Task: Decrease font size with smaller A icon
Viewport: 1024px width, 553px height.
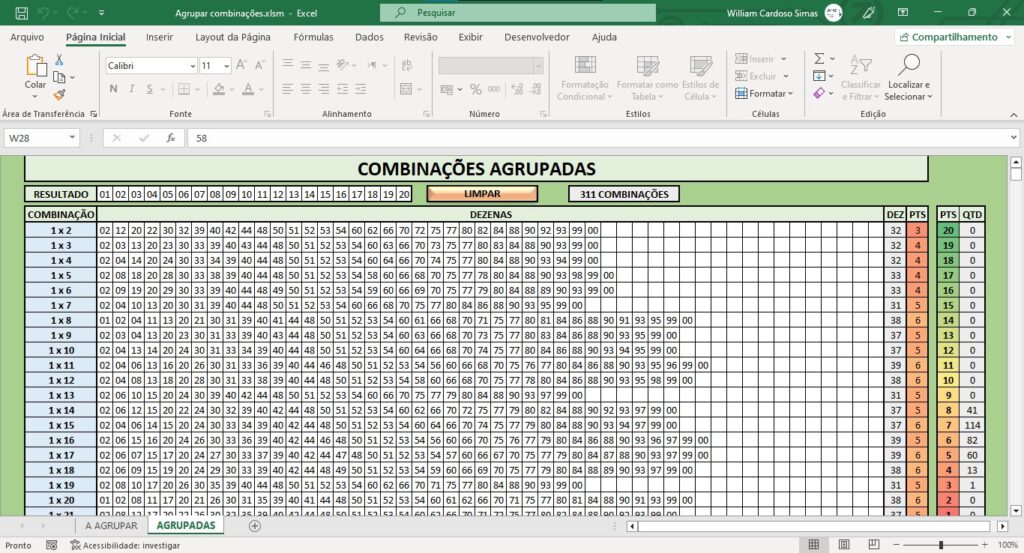Action: [259, 65]
